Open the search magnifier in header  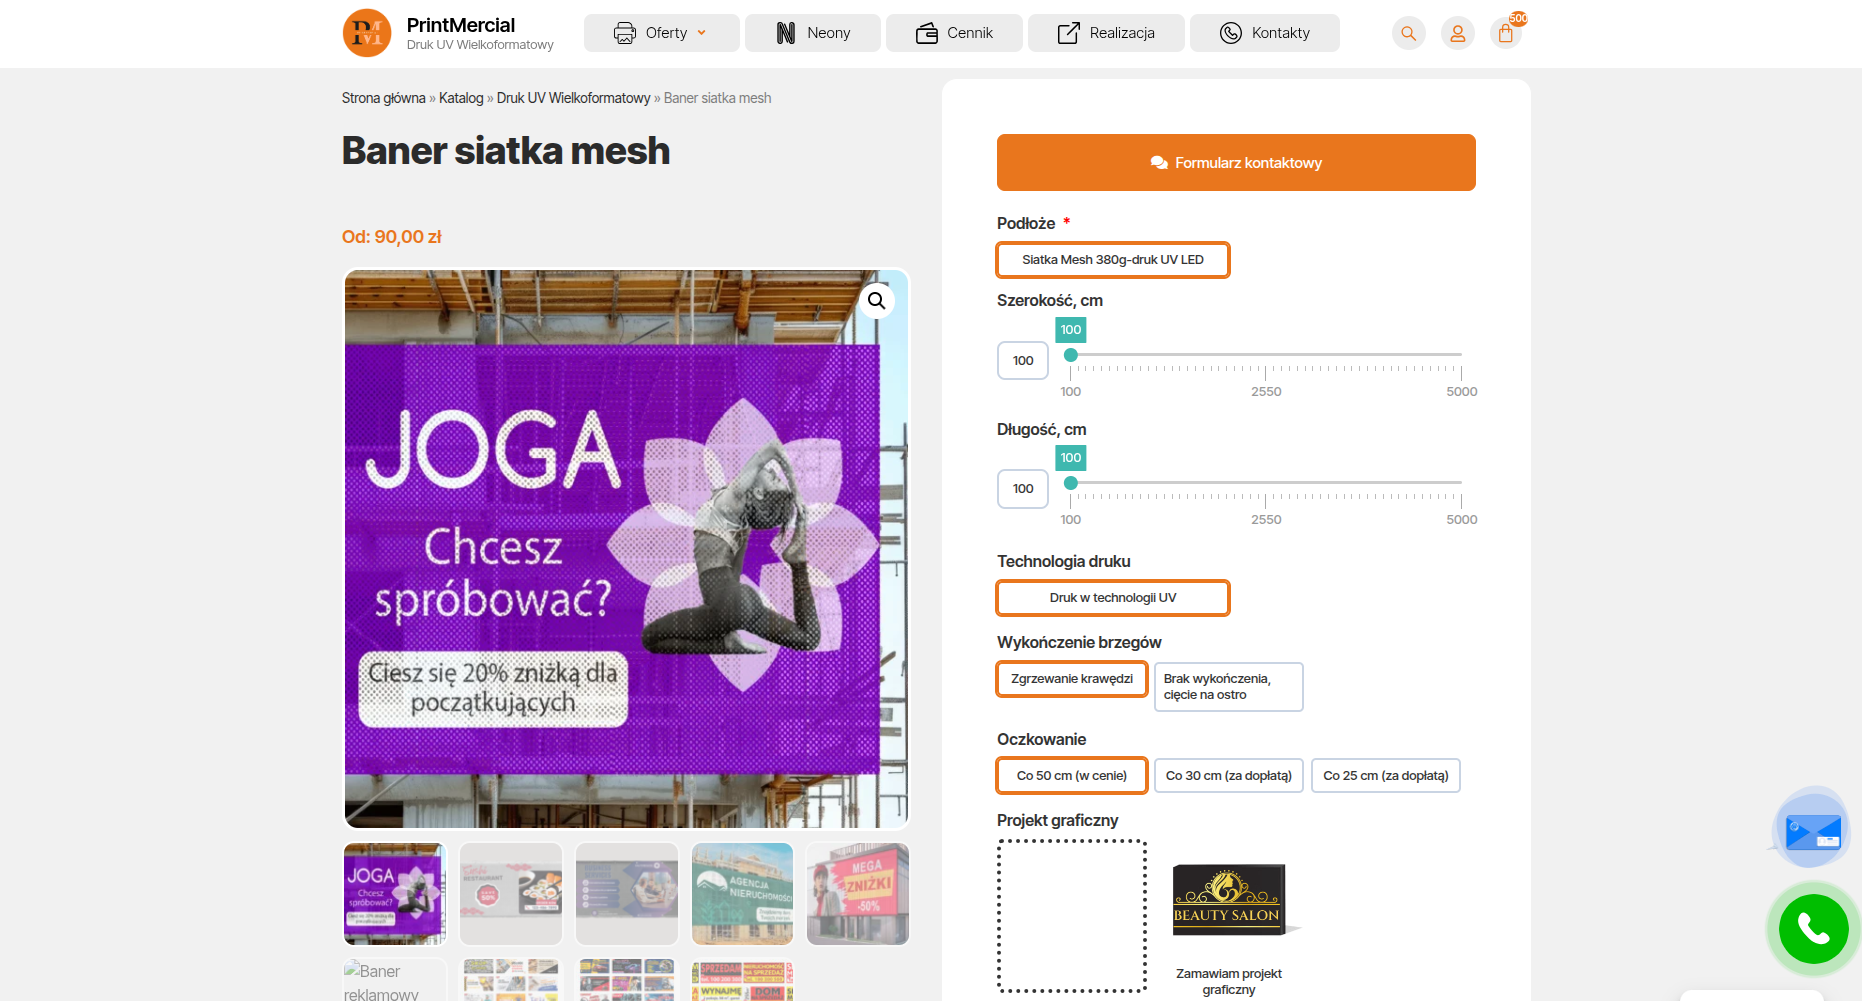pyautogui.click(x=1408, y=33)
